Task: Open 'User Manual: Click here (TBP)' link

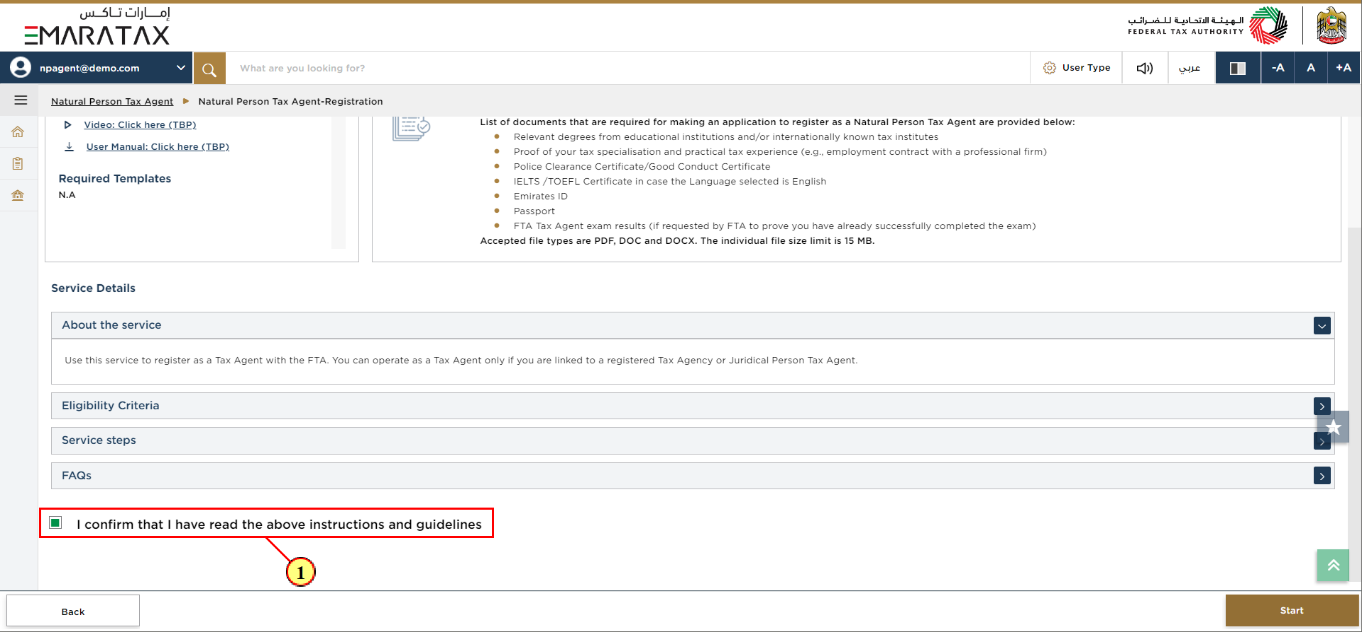Action: click(157, 147)
